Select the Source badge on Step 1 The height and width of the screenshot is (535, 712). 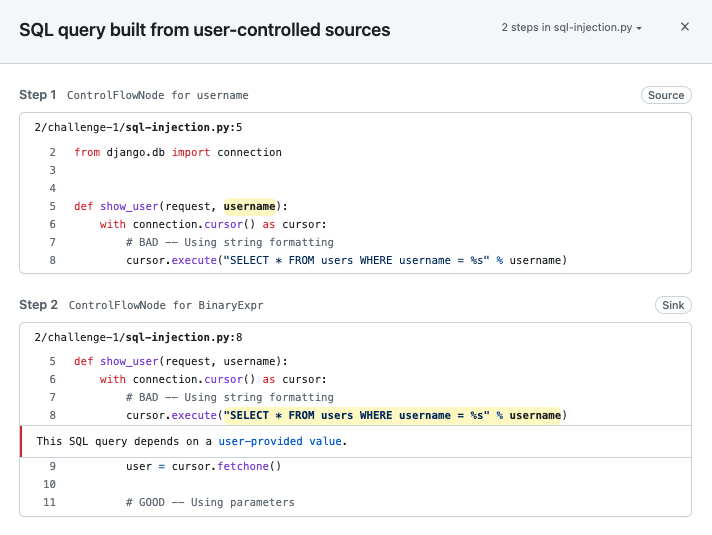666,95
